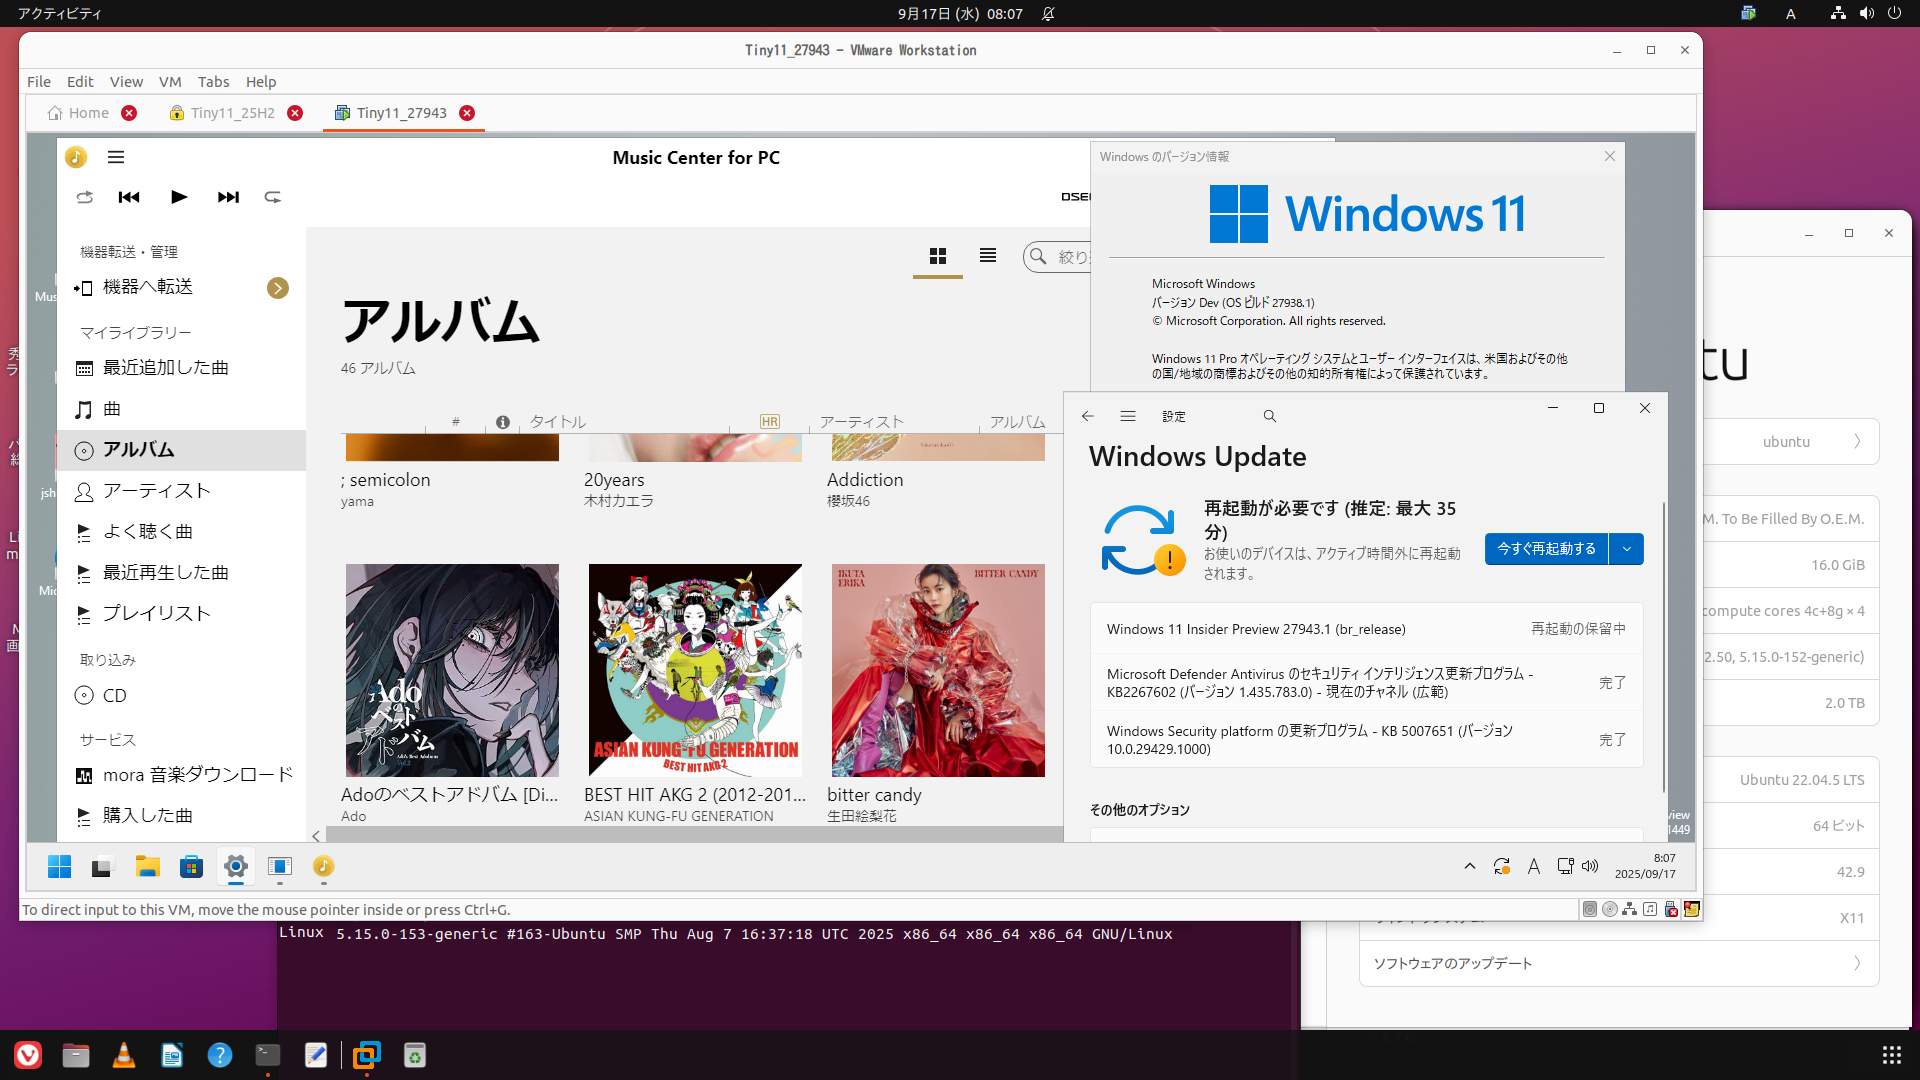
Task: Go to the previous track
Action: (x=129, y=197)
